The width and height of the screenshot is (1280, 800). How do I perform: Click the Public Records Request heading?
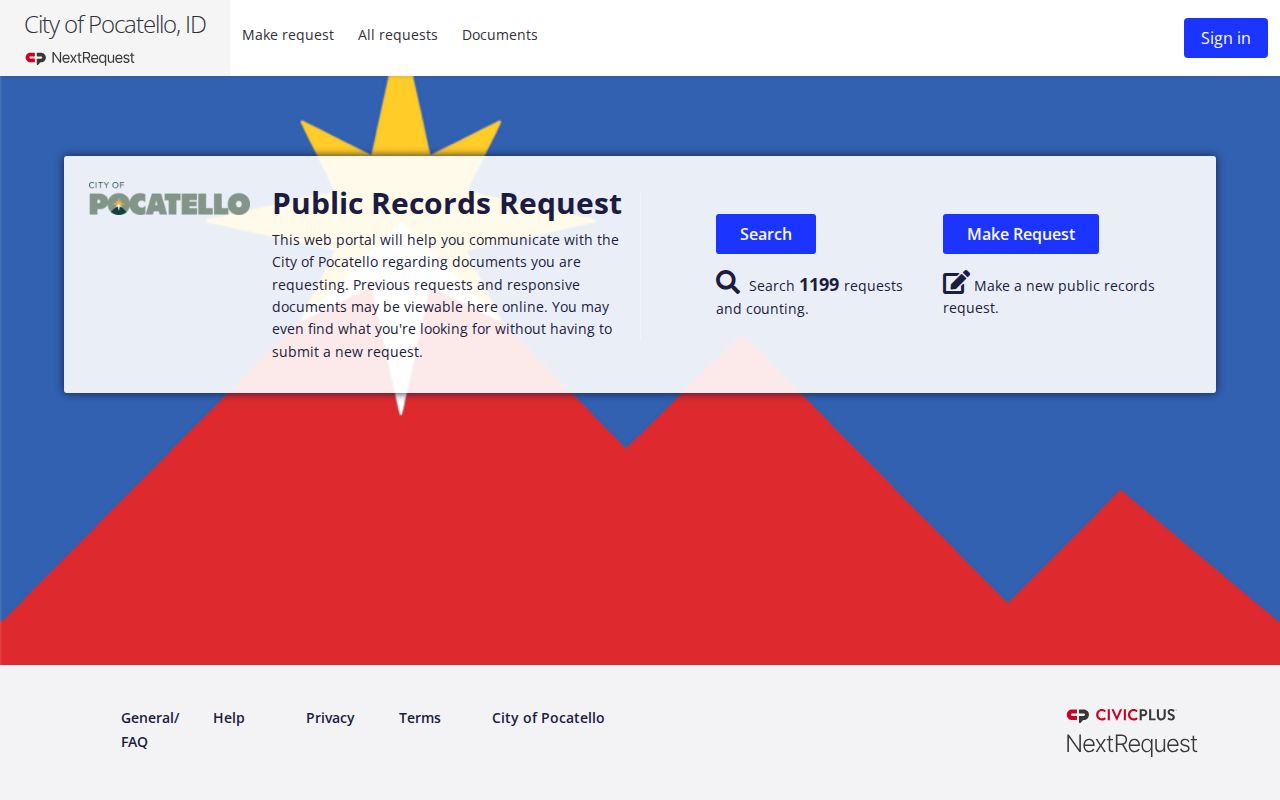447,203
